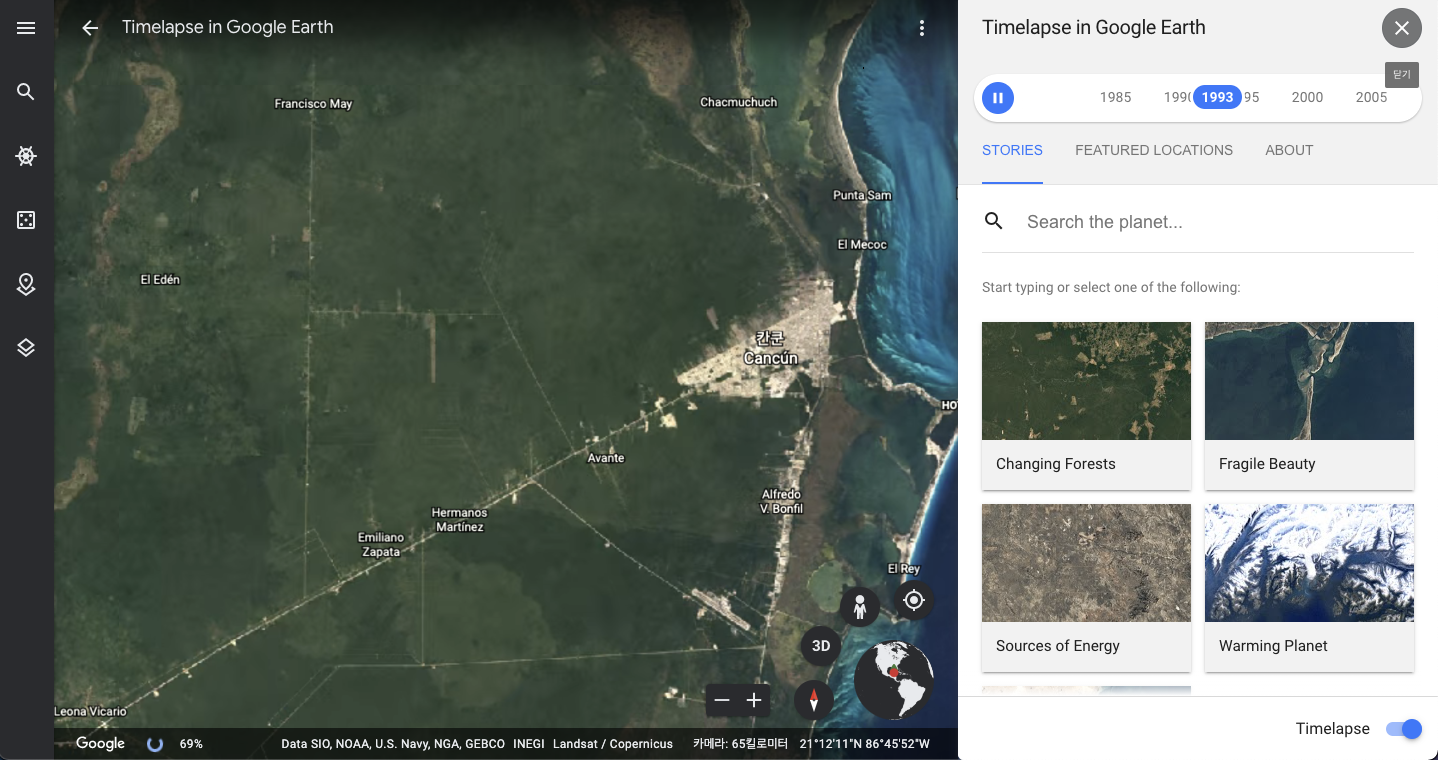Pause the timelapse playback
Viewport: 1438px width, 760px height.
998,97
